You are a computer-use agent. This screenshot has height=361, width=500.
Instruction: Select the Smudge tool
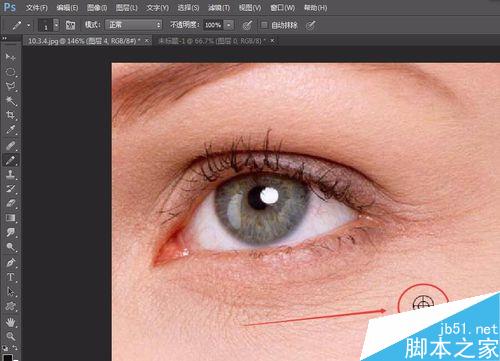coord(10,232)
